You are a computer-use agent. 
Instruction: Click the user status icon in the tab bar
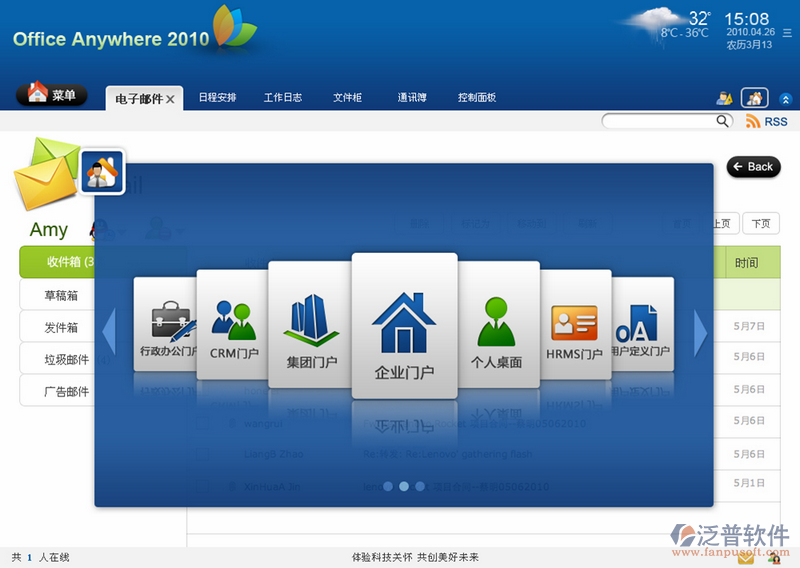724,98
